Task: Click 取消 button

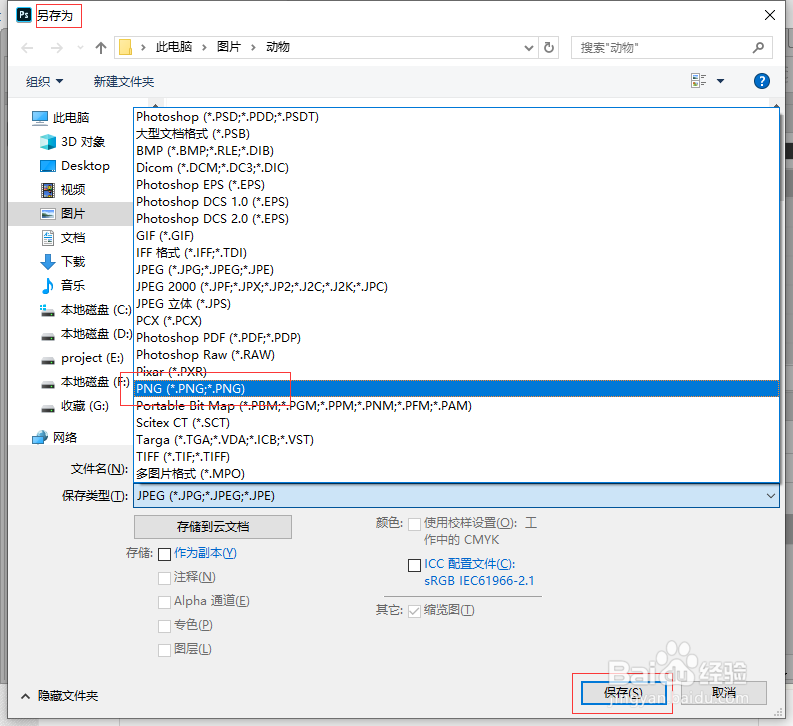Action: (x=724, y=693)
